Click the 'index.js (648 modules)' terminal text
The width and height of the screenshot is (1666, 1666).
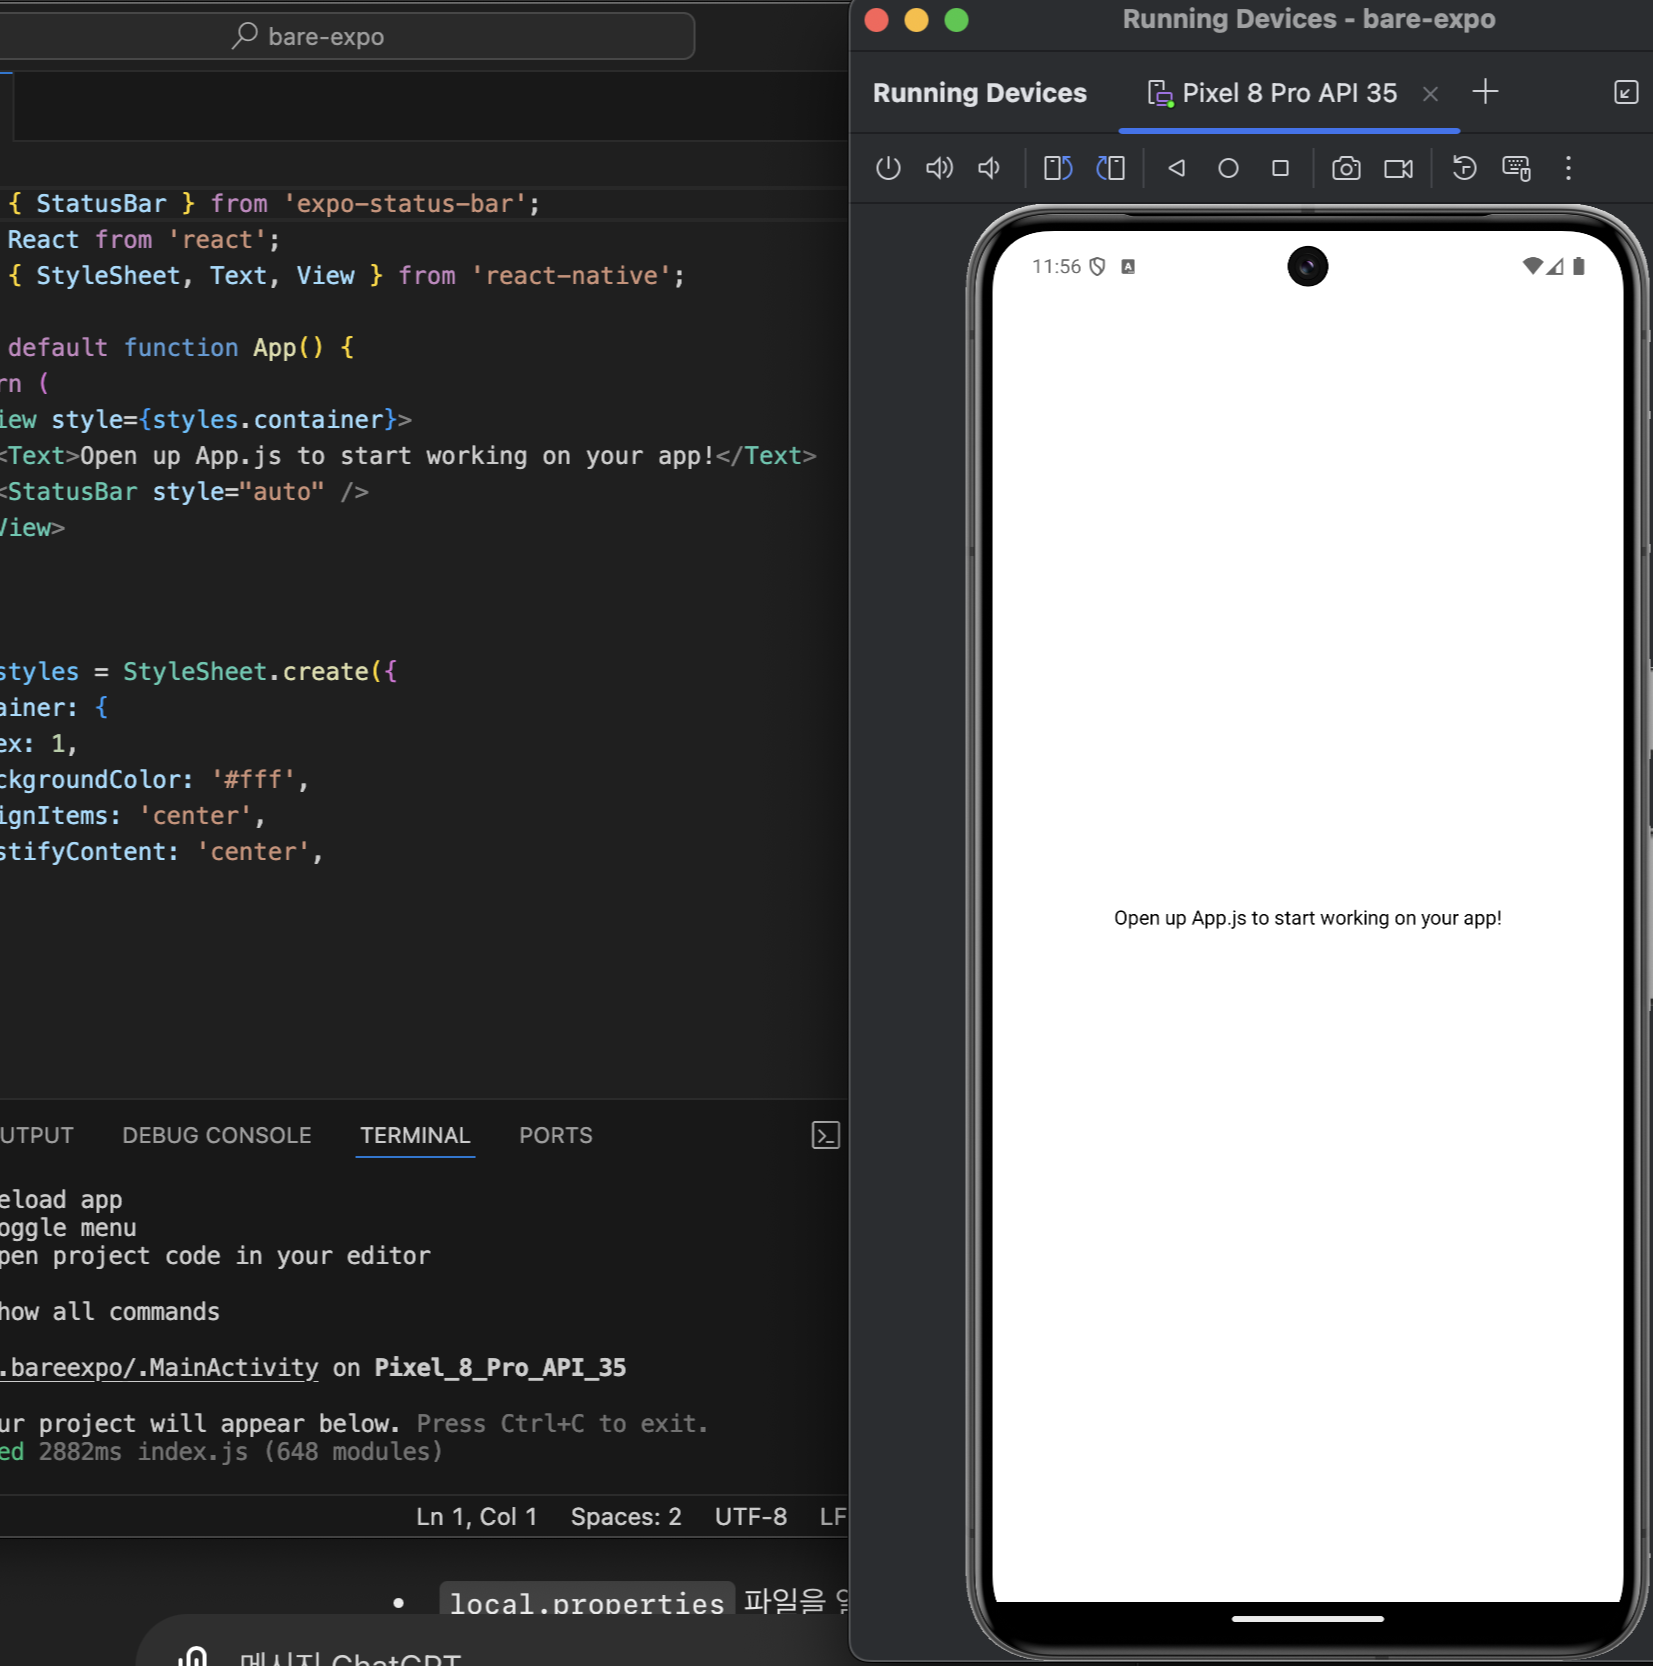click(x=290, y=1451)
